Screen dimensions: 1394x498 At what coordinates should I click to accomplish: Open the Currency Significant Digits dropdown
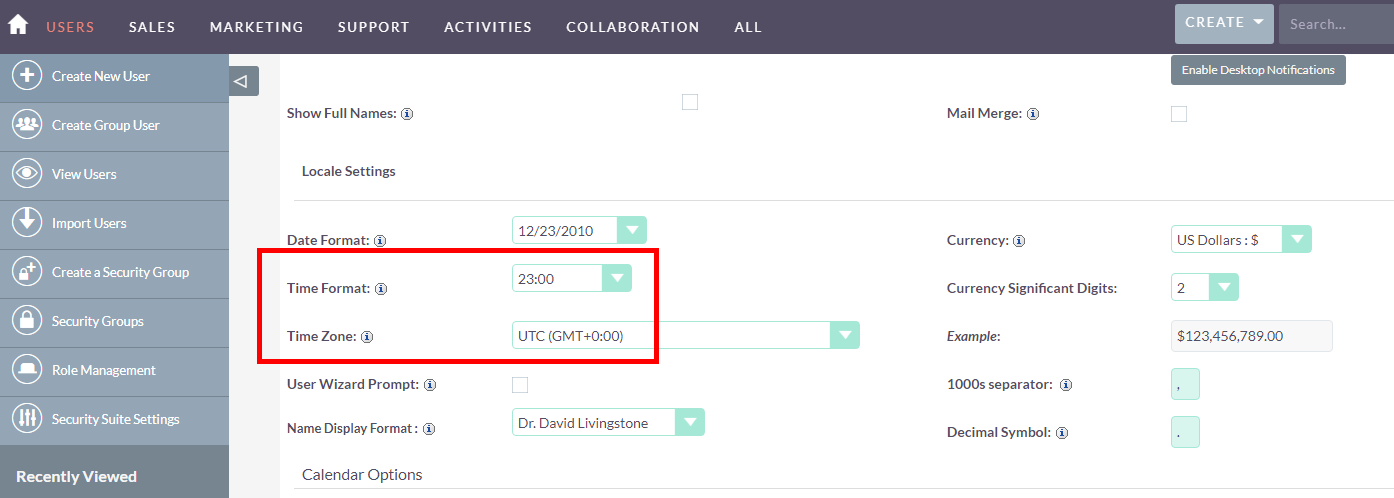pyautogui.click(x=1205, y=288)
